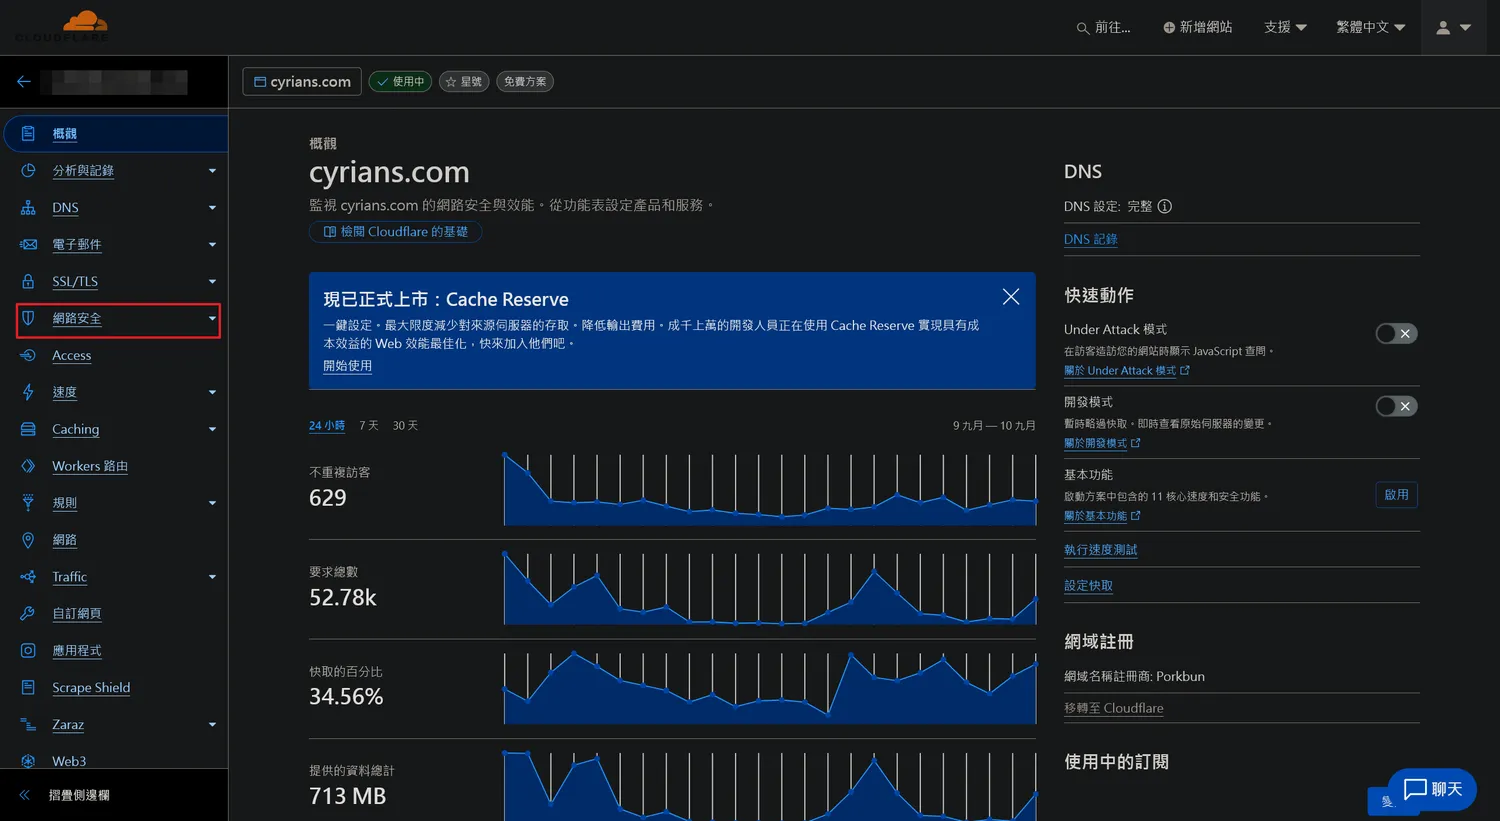Click the Caching sidebar icon
This screenshot has width=1500, height=821.
pyautogui.click(x=28, y=429)
